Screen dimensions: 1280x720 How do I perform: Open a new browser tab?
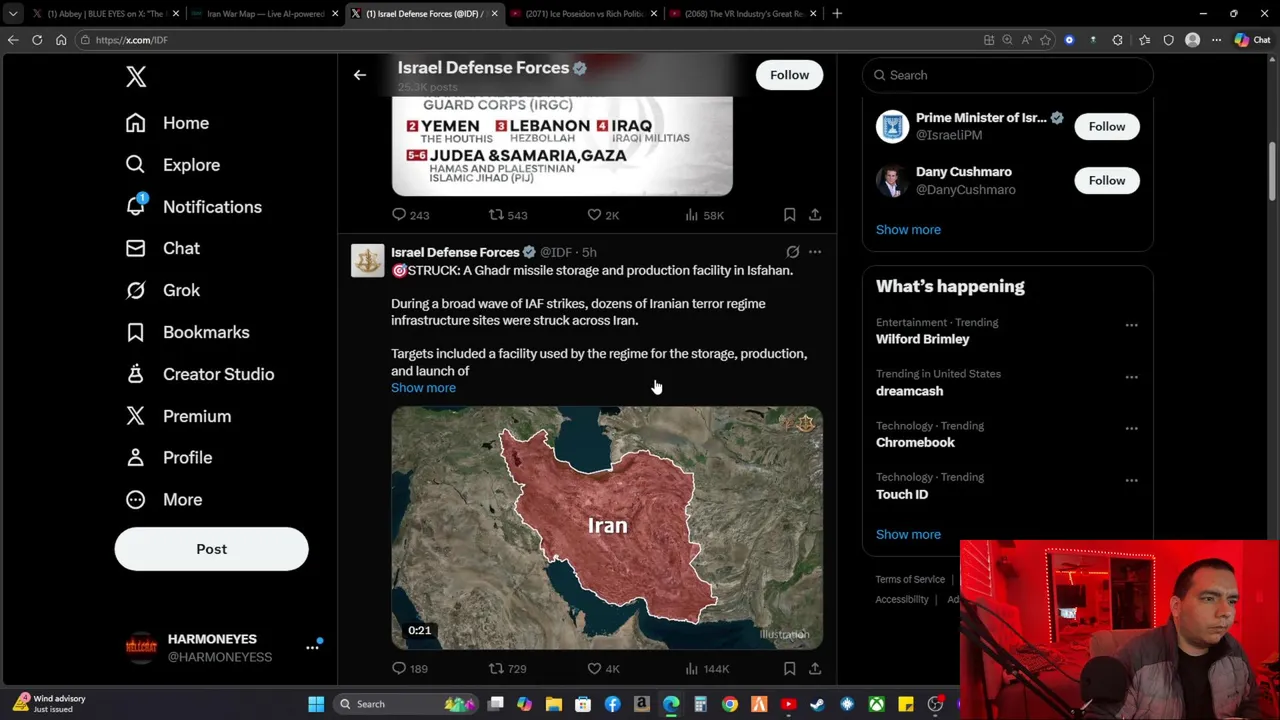click(x=837, y=14)
